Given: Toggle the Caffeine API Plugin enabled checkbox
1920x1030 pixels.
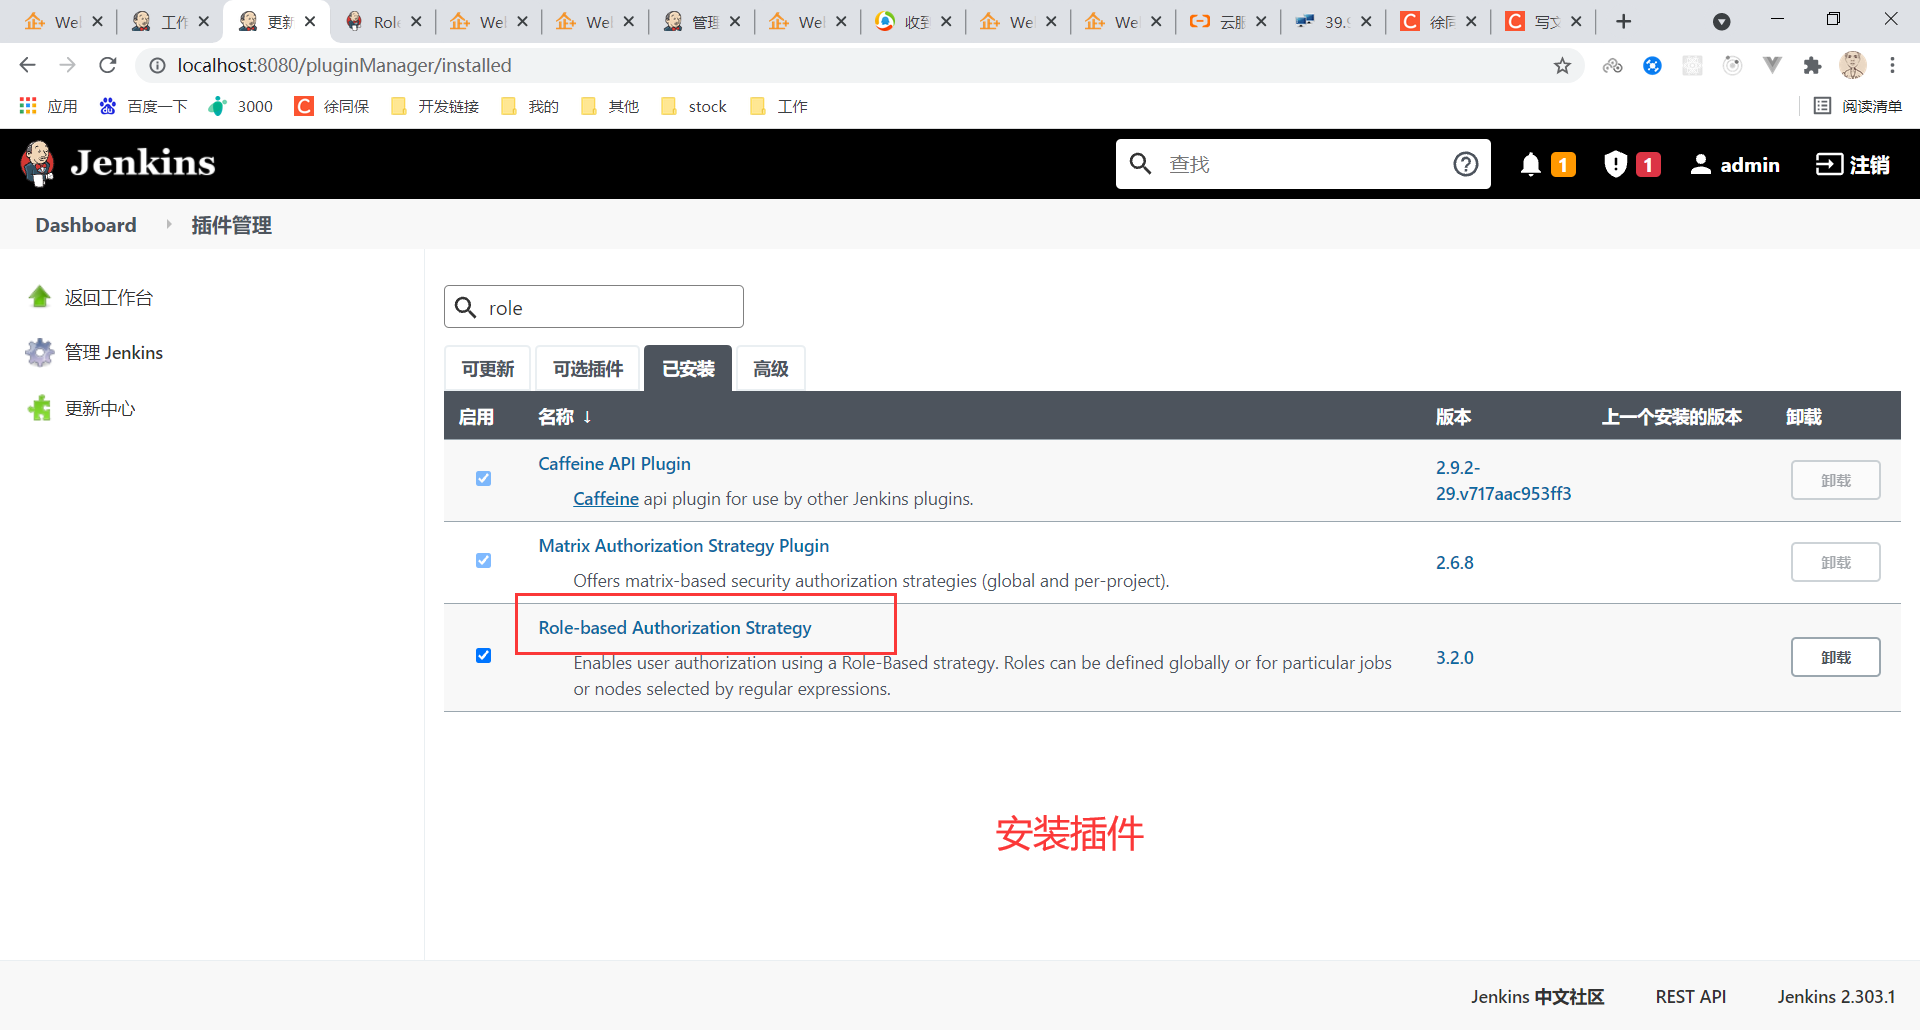Looking at the screenshot, I should (483, 479).
